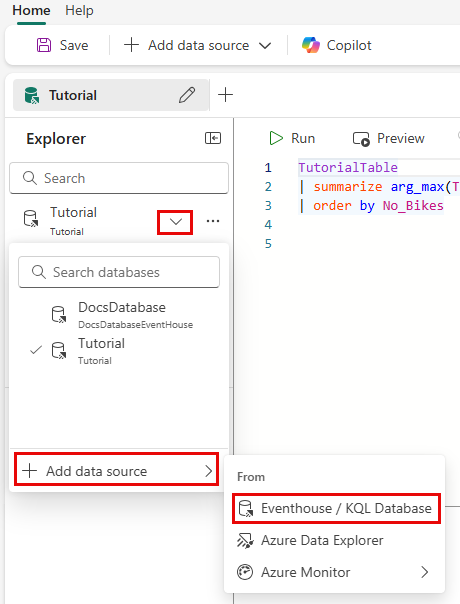460x604 pixels.
Task: Focus the Explorer Search box
Action: tap(119, 178)
